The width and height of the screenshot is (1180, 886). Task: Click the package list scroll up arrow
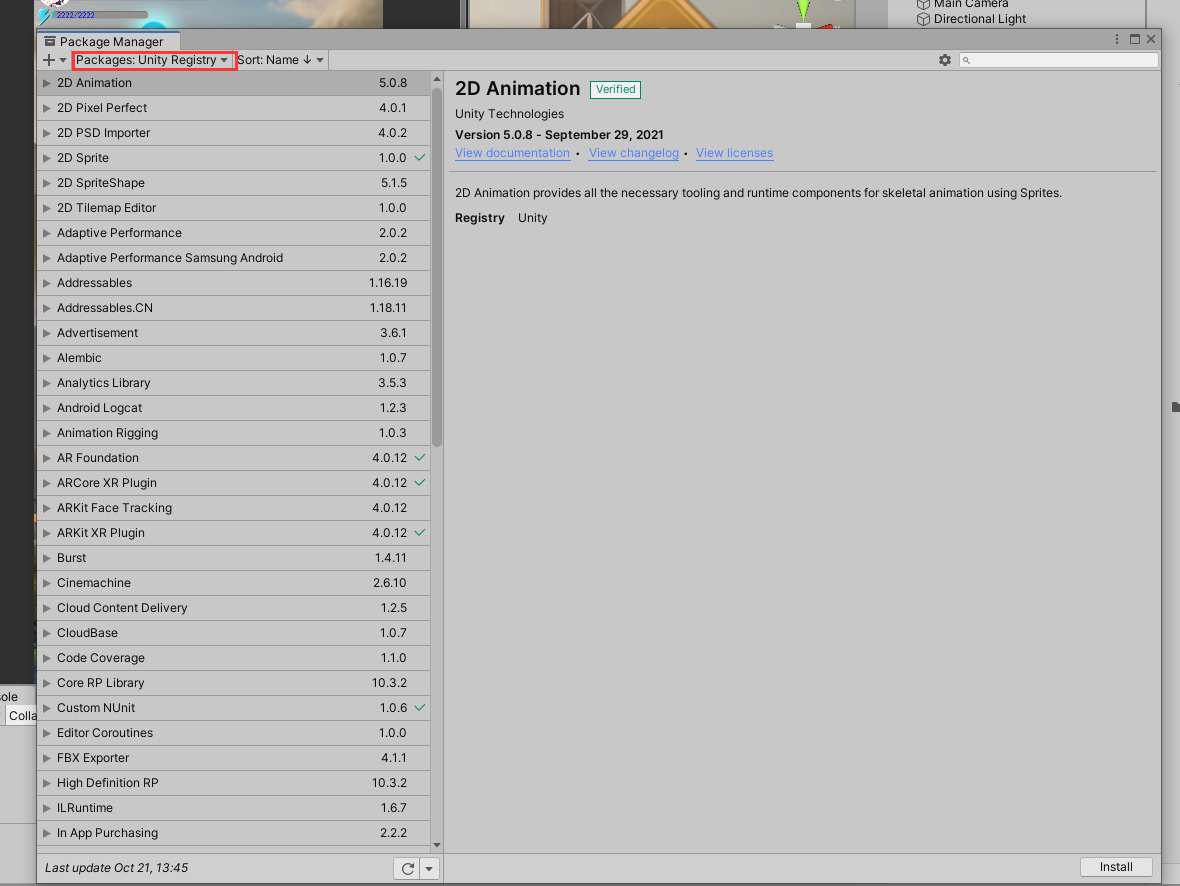436,79
